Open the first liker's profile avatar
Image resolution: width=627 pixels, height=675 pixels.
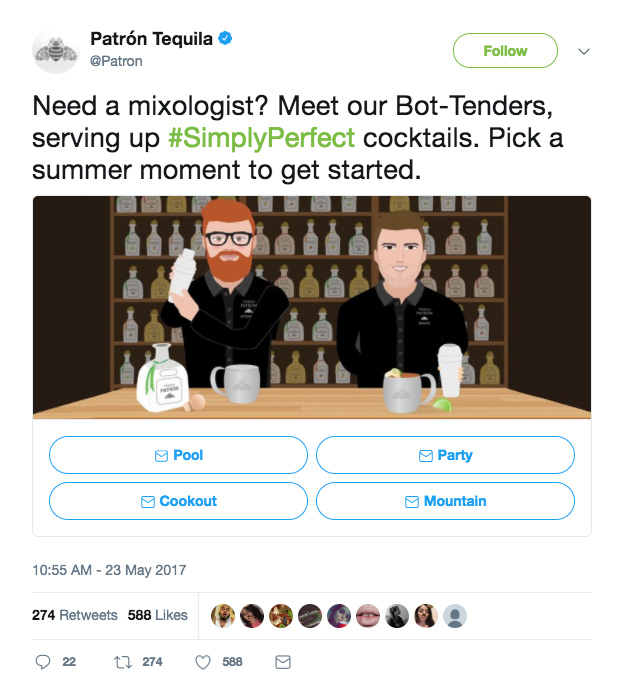click(x=223, y=616)
